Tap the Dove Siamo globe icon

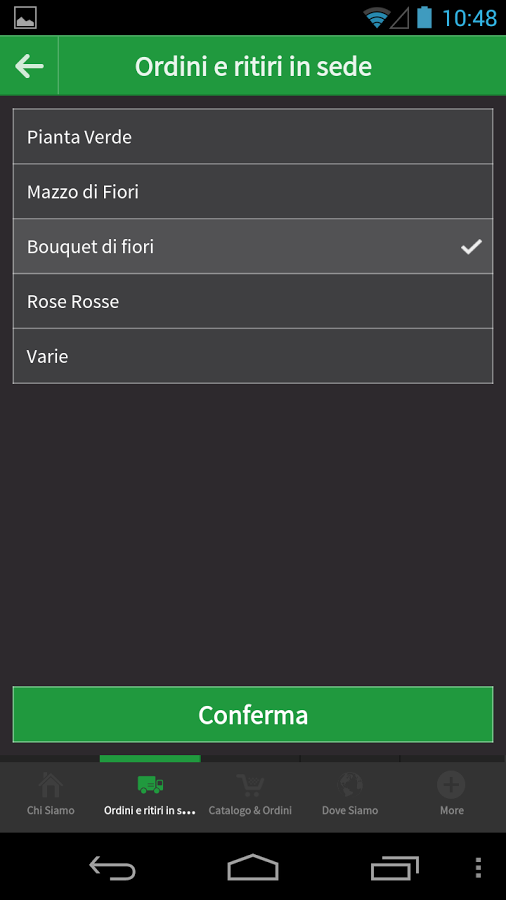click(x=350, y=785)
